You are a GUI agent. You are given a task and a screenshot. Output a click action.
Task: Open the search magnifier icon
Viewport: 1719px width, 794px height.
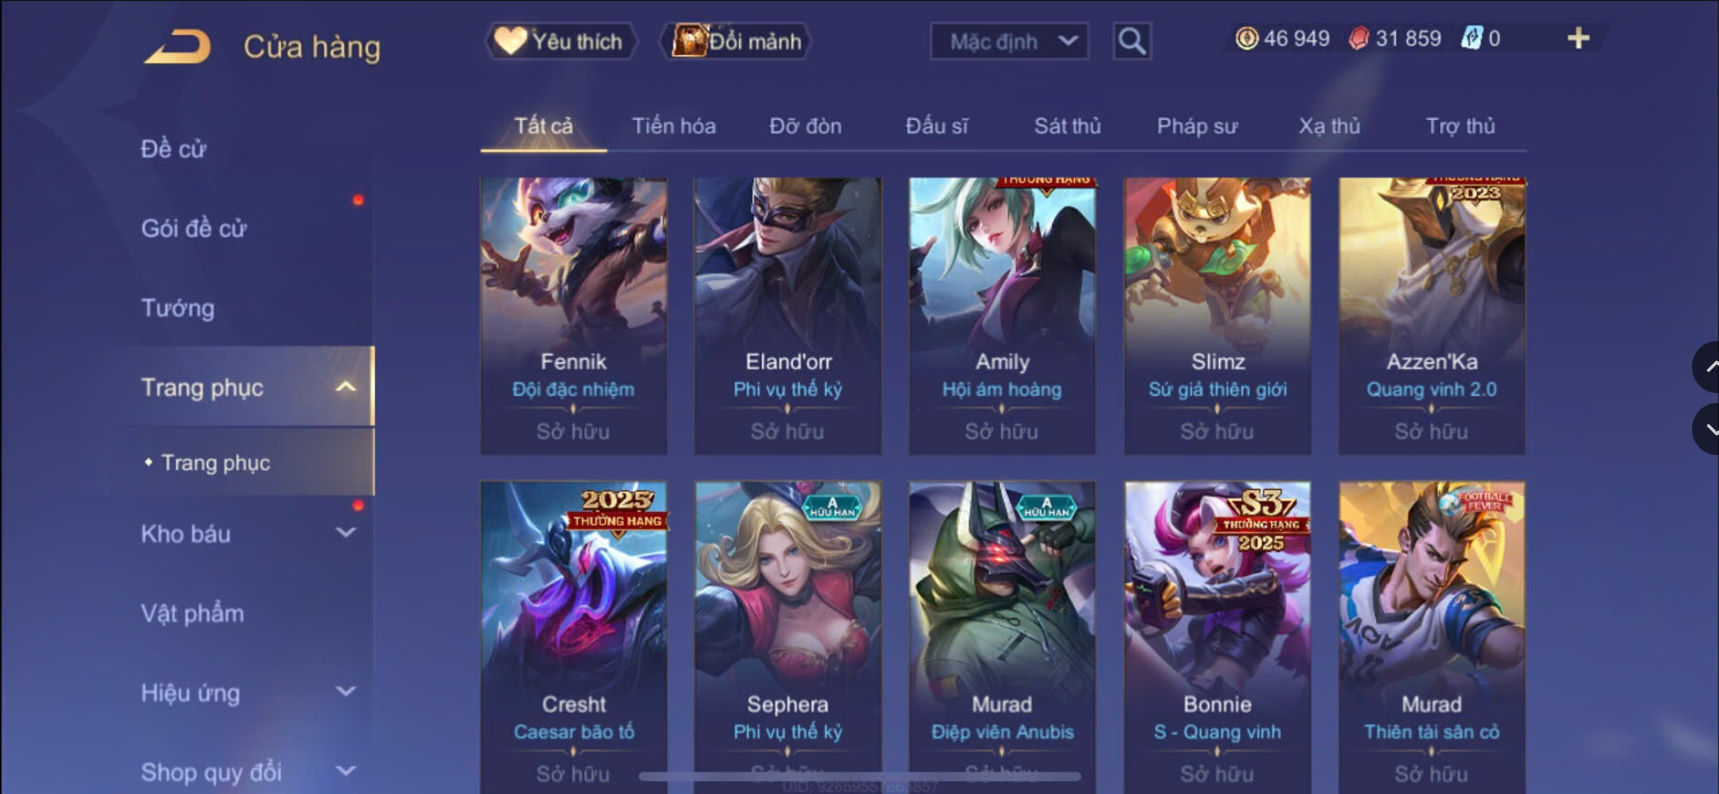pos(1132,41)
